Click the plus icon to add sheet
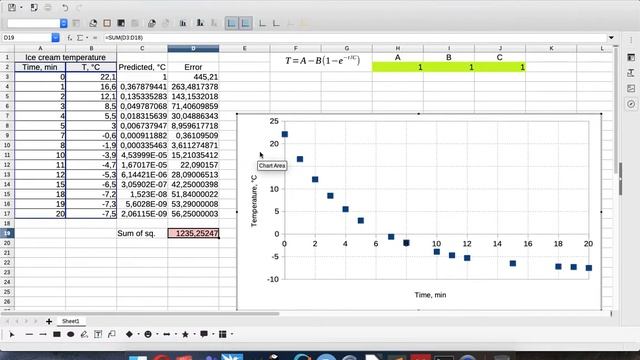The image size is (640, 360). click(x=49, y=321)
